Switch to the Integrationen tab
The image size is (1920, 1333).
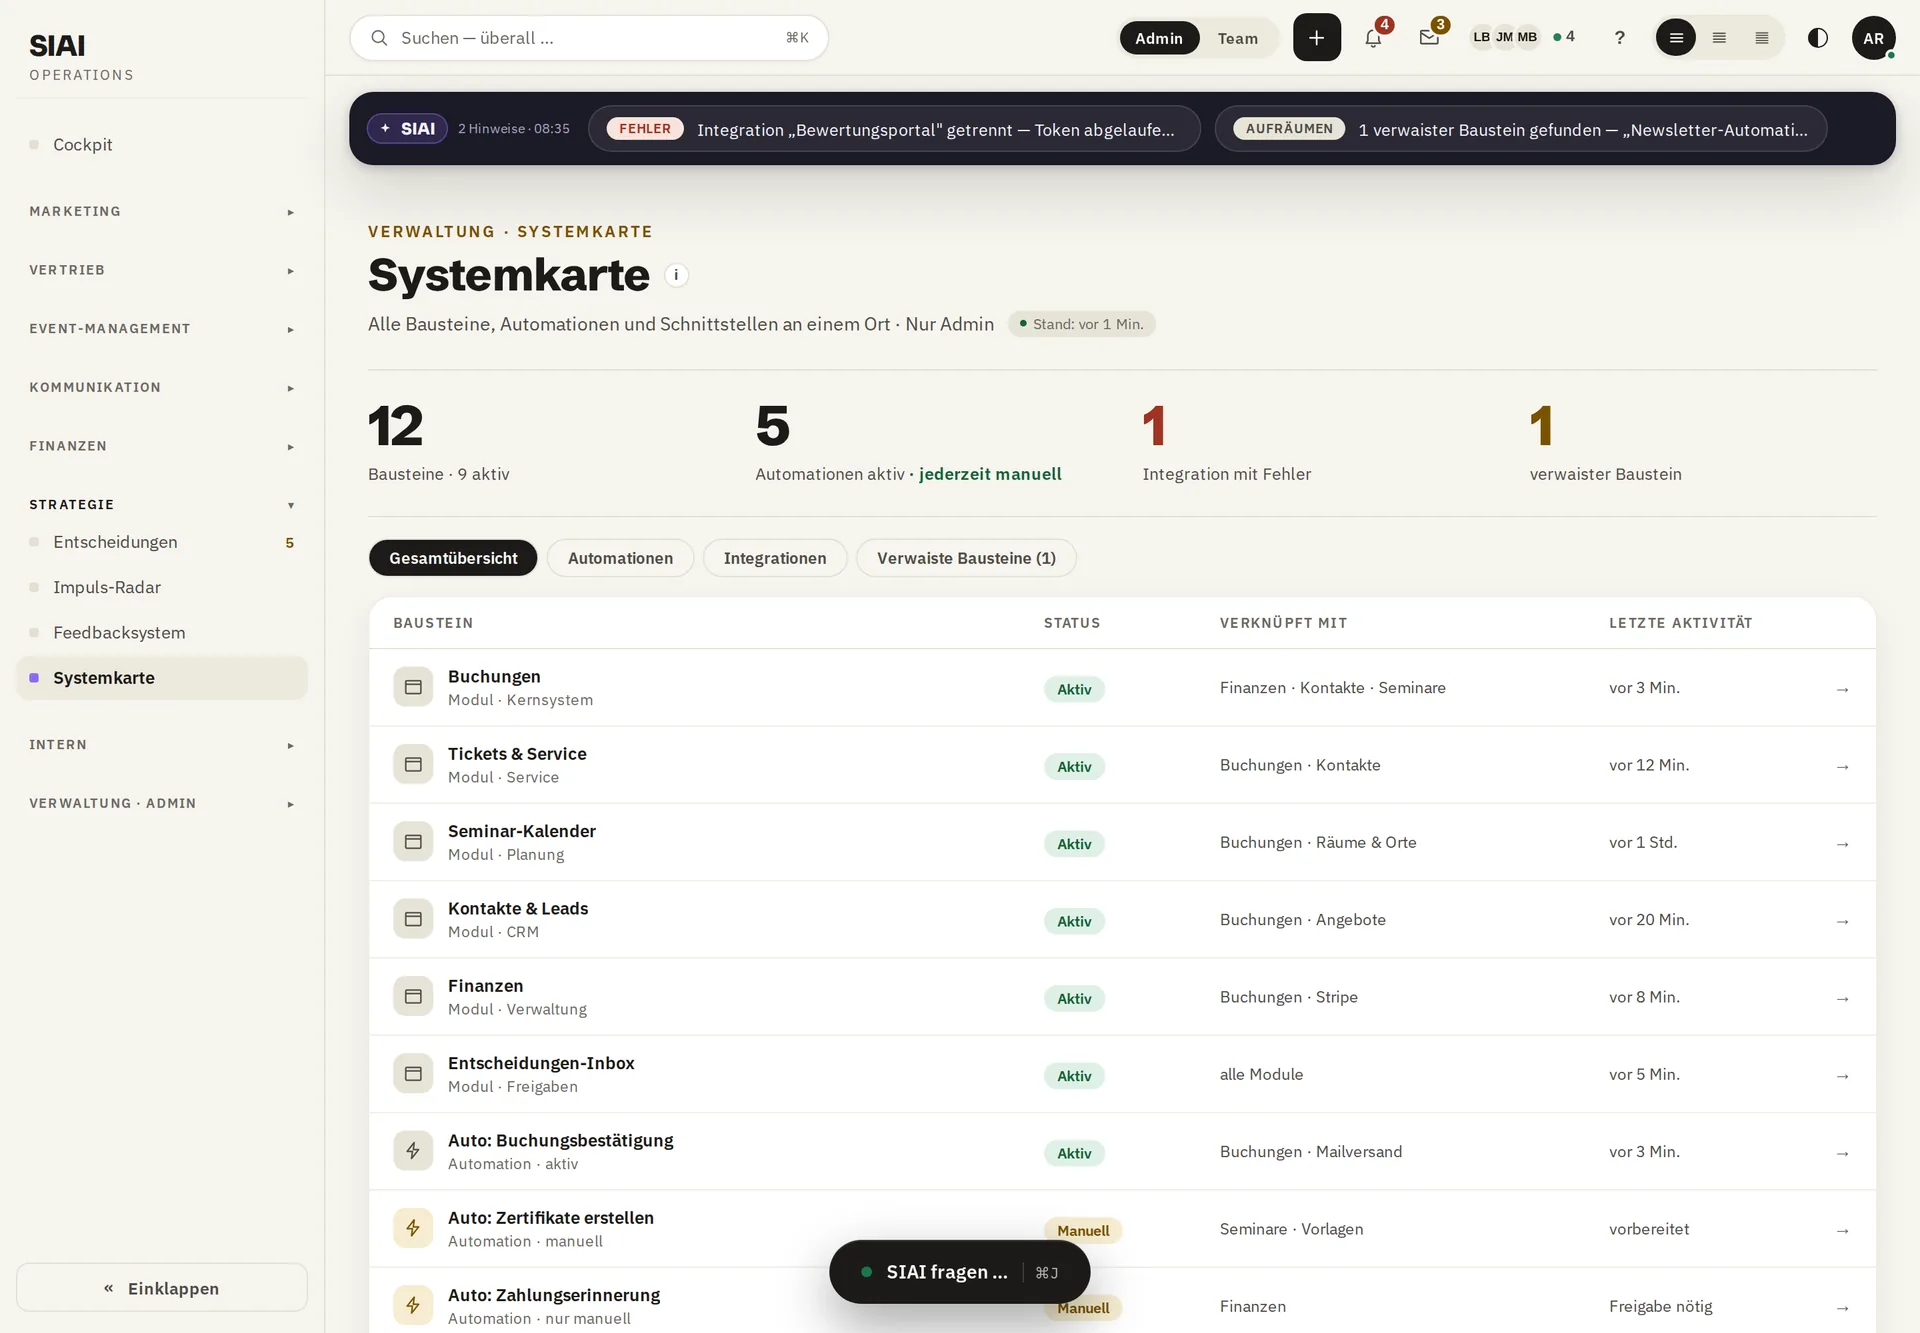[x=775, y=558]
